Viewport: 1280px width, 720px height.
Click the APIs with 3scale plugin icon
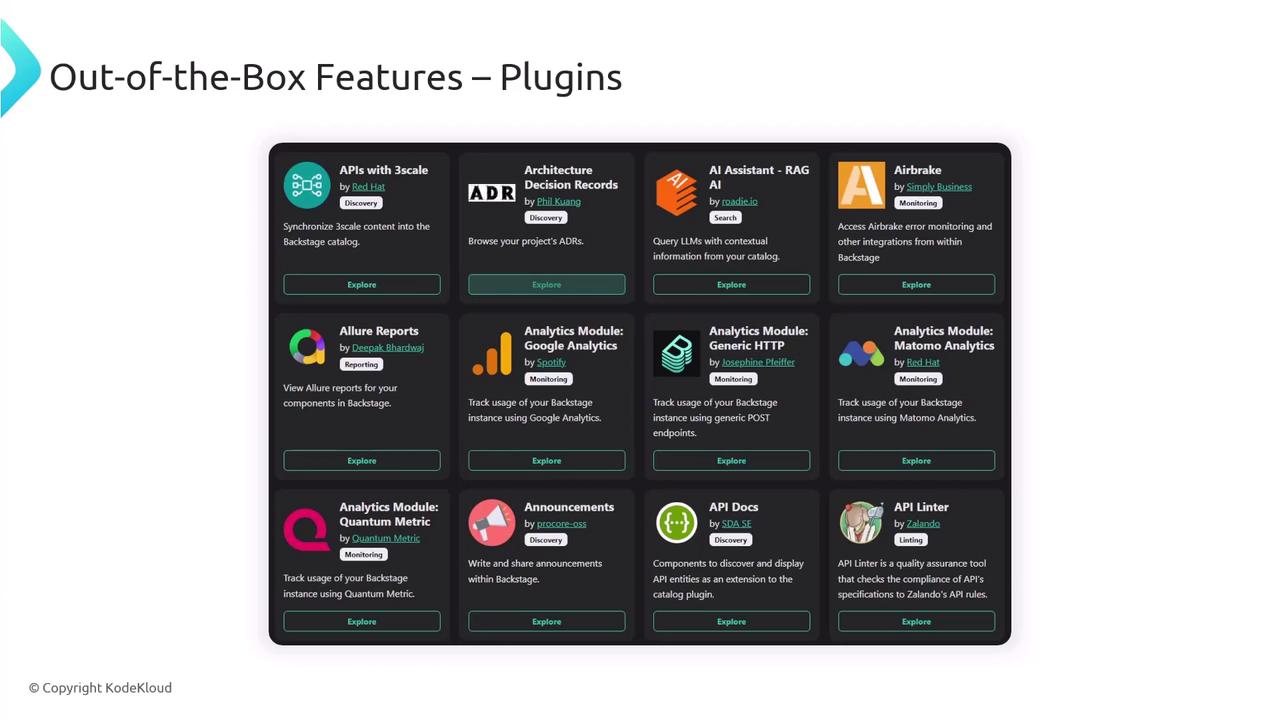307,185
